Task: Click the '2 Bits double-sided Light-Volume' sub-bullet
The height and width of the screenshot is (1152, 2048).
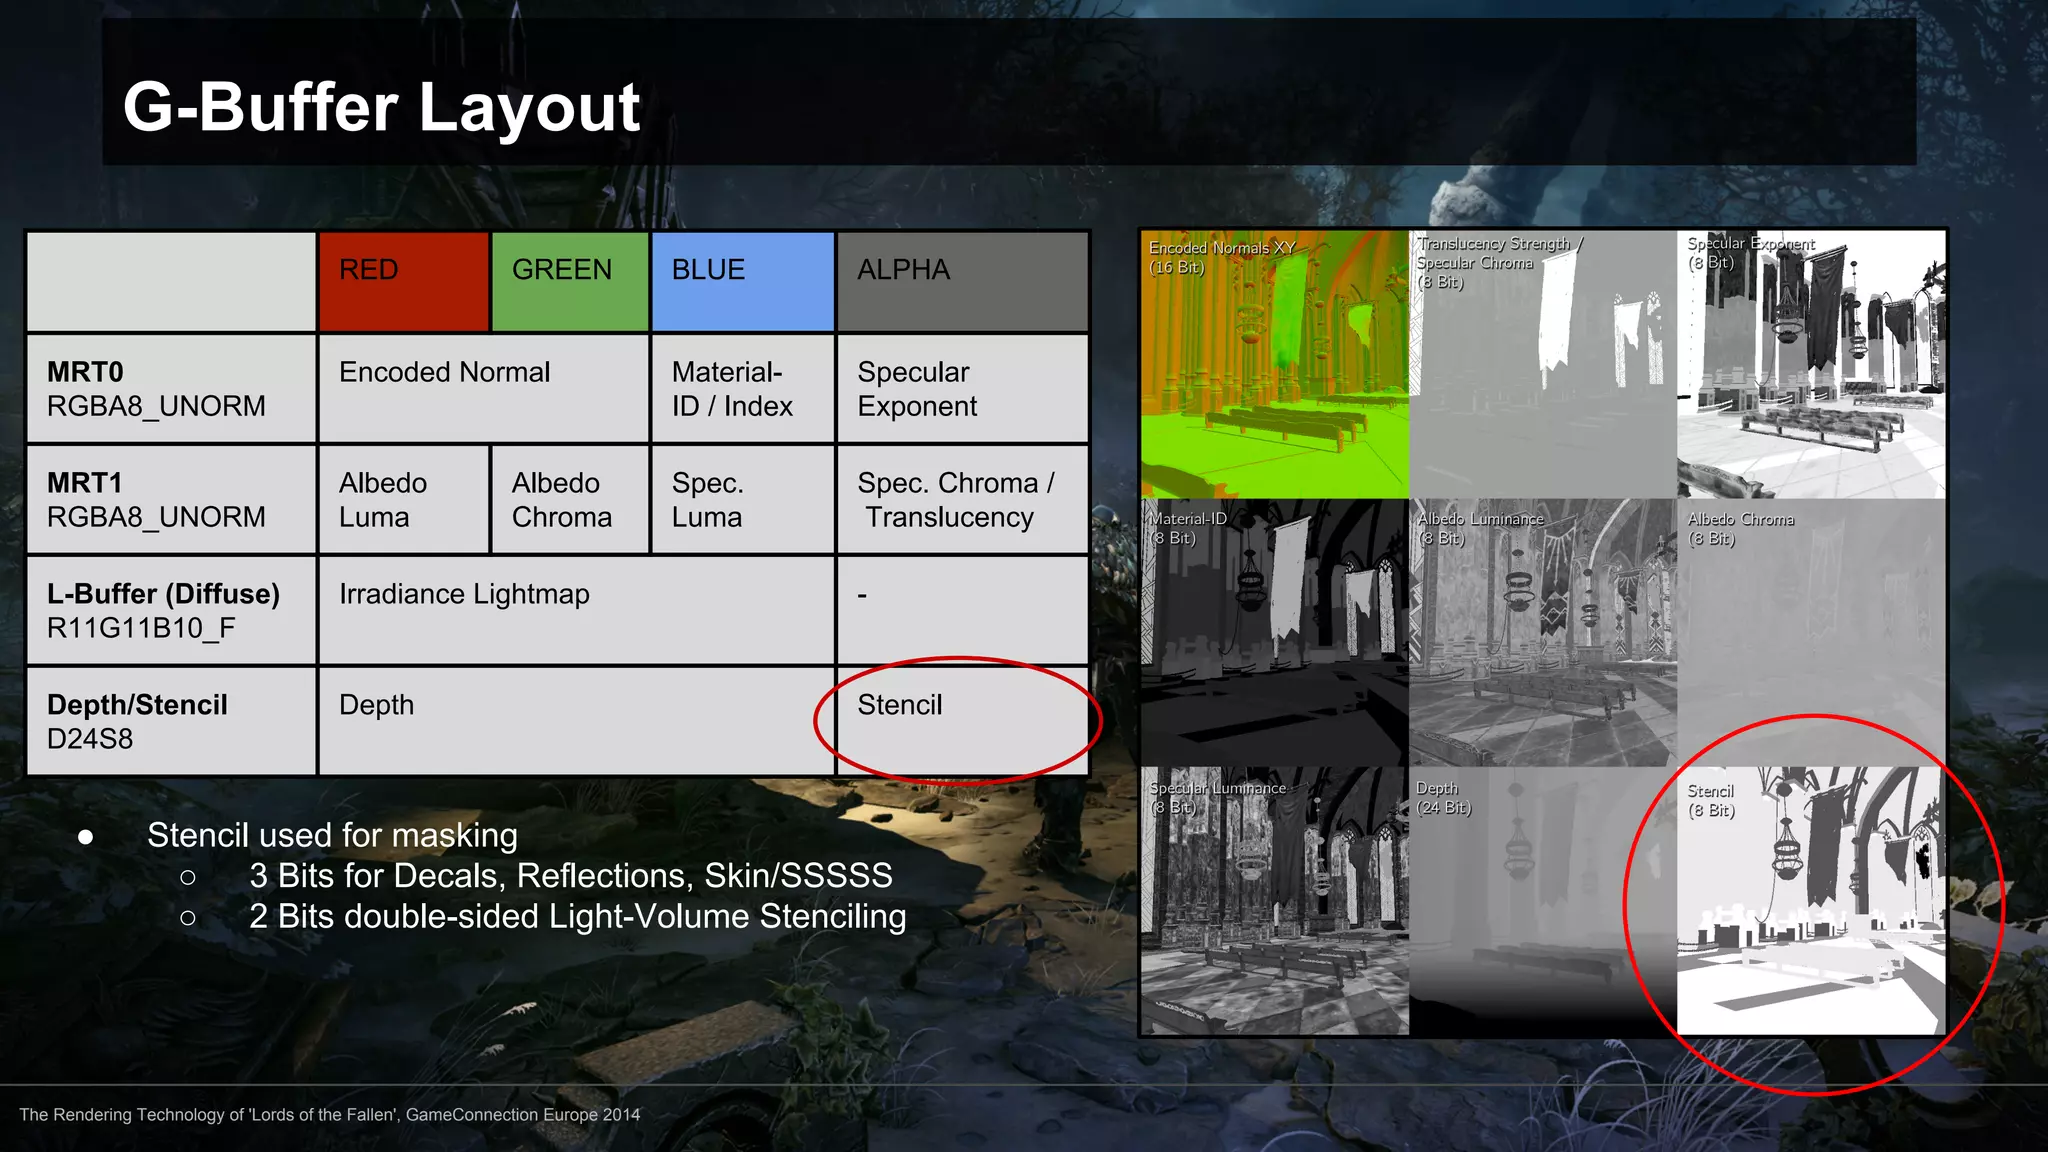Action: (577, 917)
